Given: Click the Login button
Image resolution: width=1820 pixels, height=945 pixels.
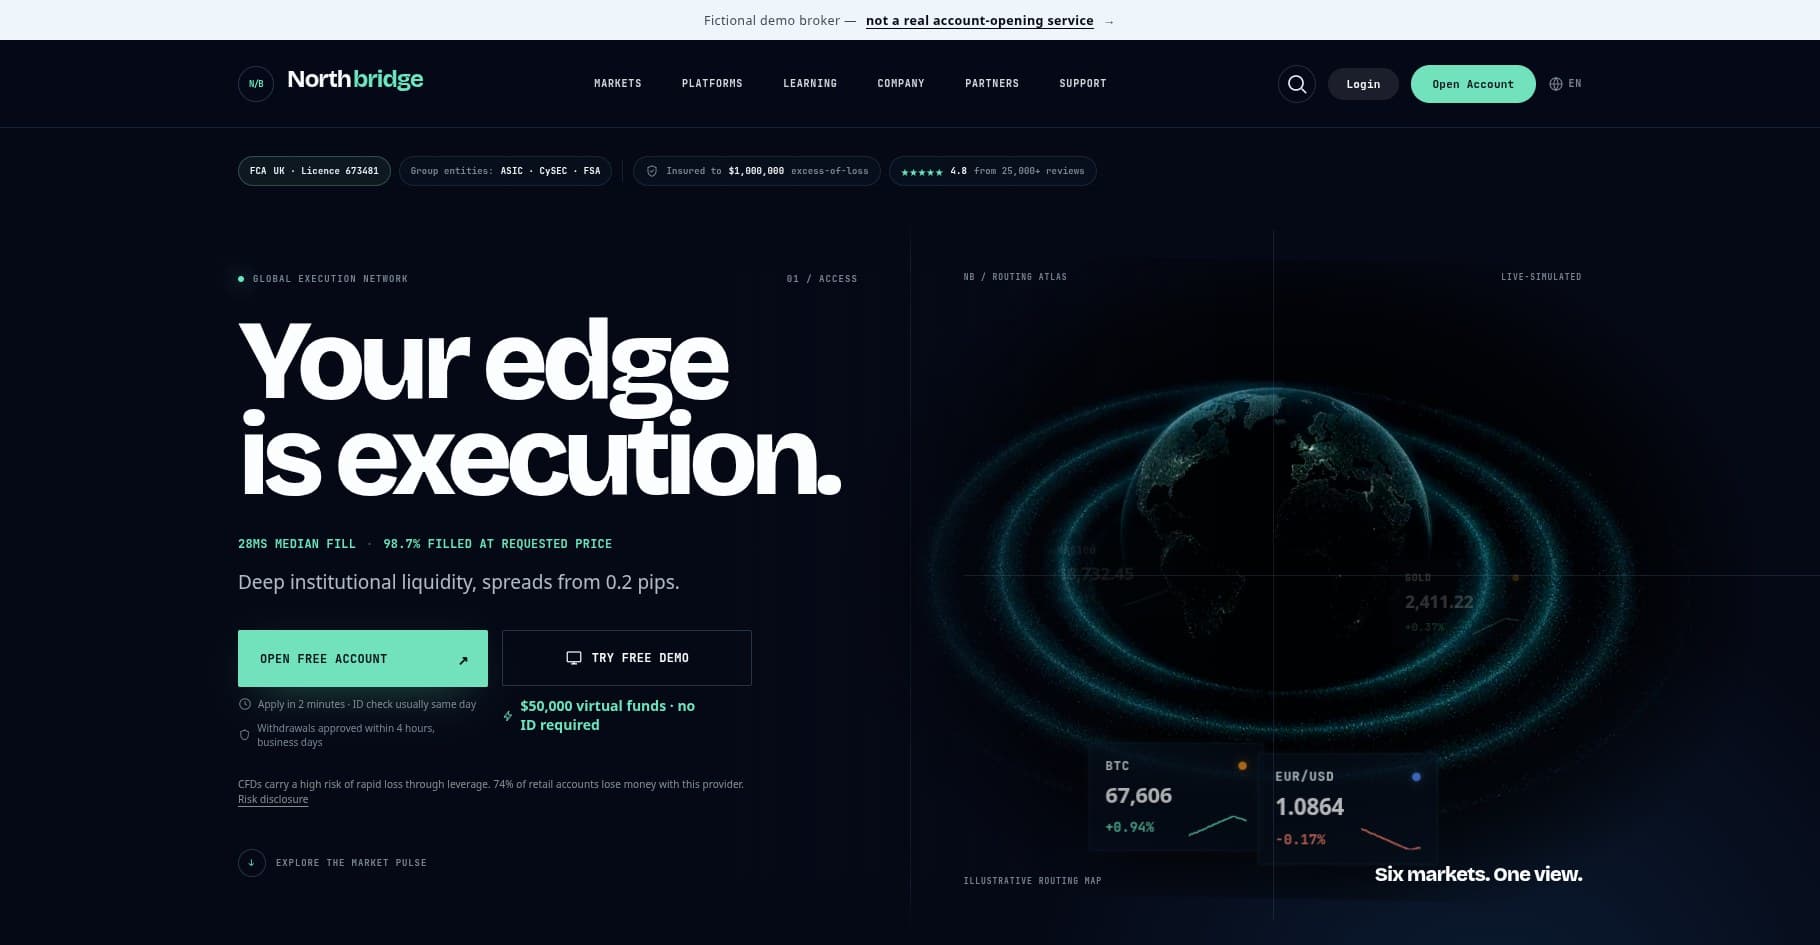Looking at the screenshot, I should [1363, 84].
